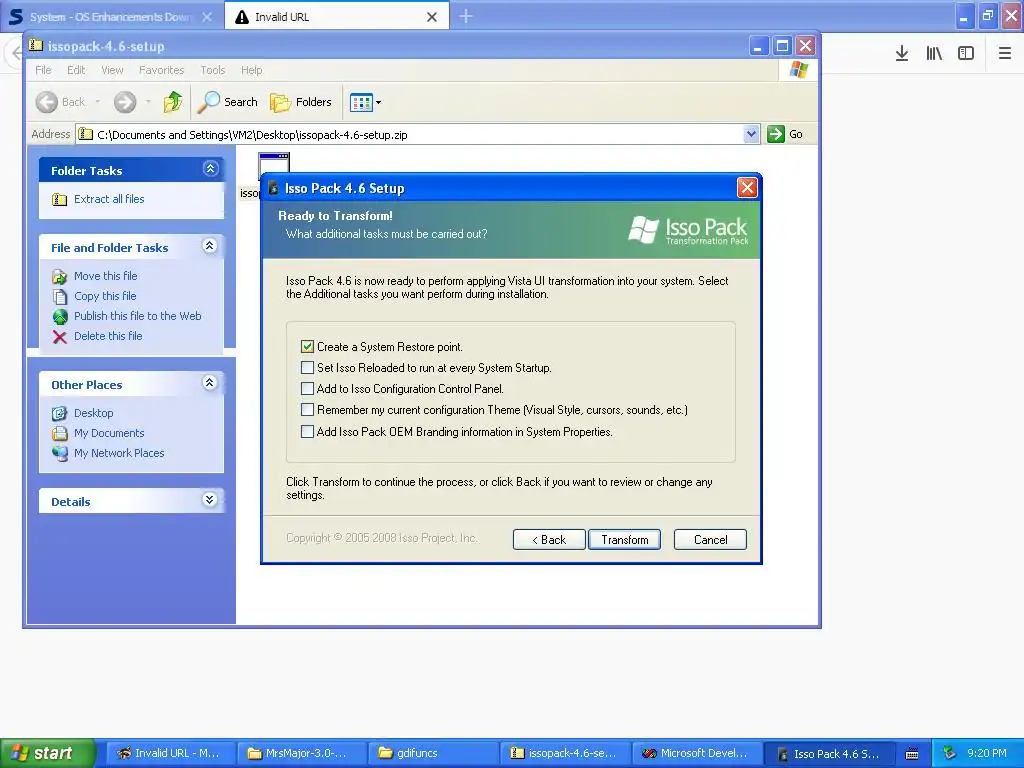
Task: Open My Network Places link
Action: (x=119, y=453)
